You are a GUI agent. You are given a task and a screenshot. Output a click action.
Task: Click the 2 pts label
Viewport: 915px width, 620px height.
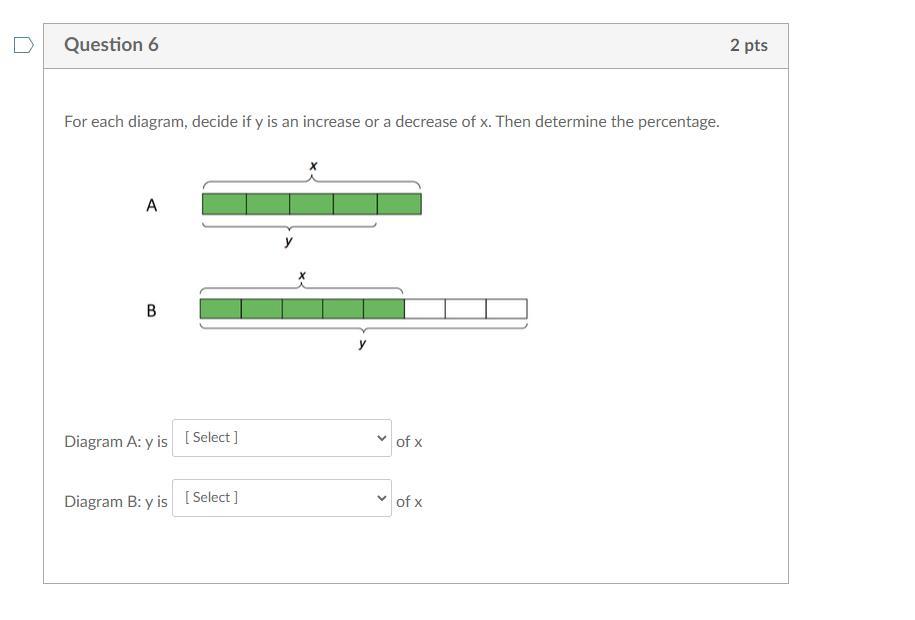point(749,45)
